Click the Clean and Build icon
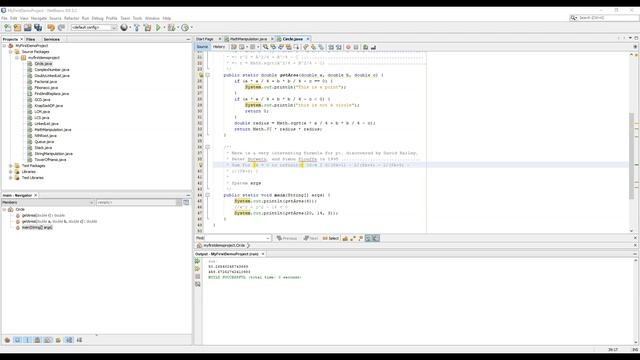The image size is (640, 360). tap(147, 28)
